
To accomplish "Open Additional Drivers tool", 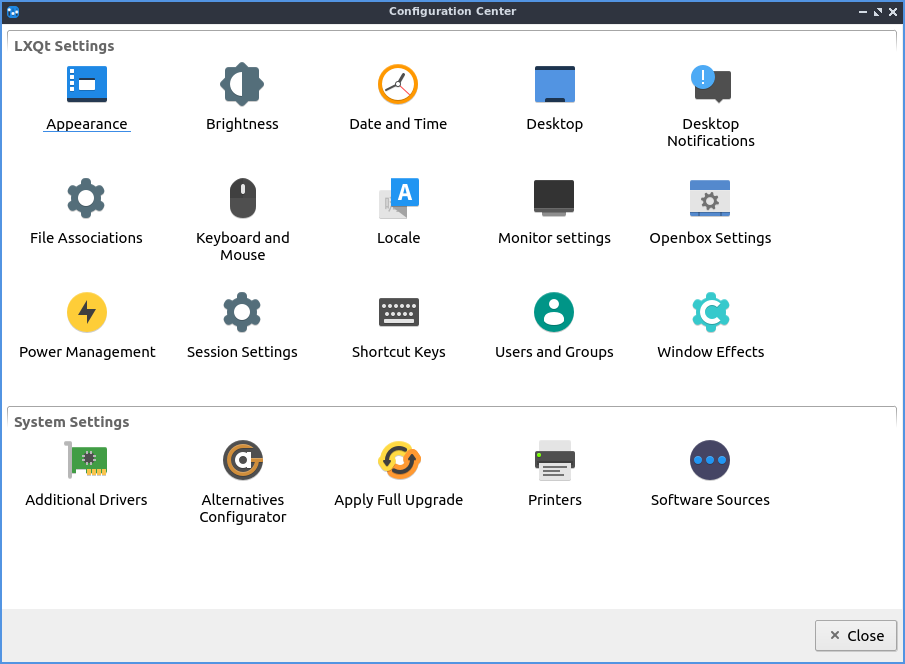I will click(86, 461).
